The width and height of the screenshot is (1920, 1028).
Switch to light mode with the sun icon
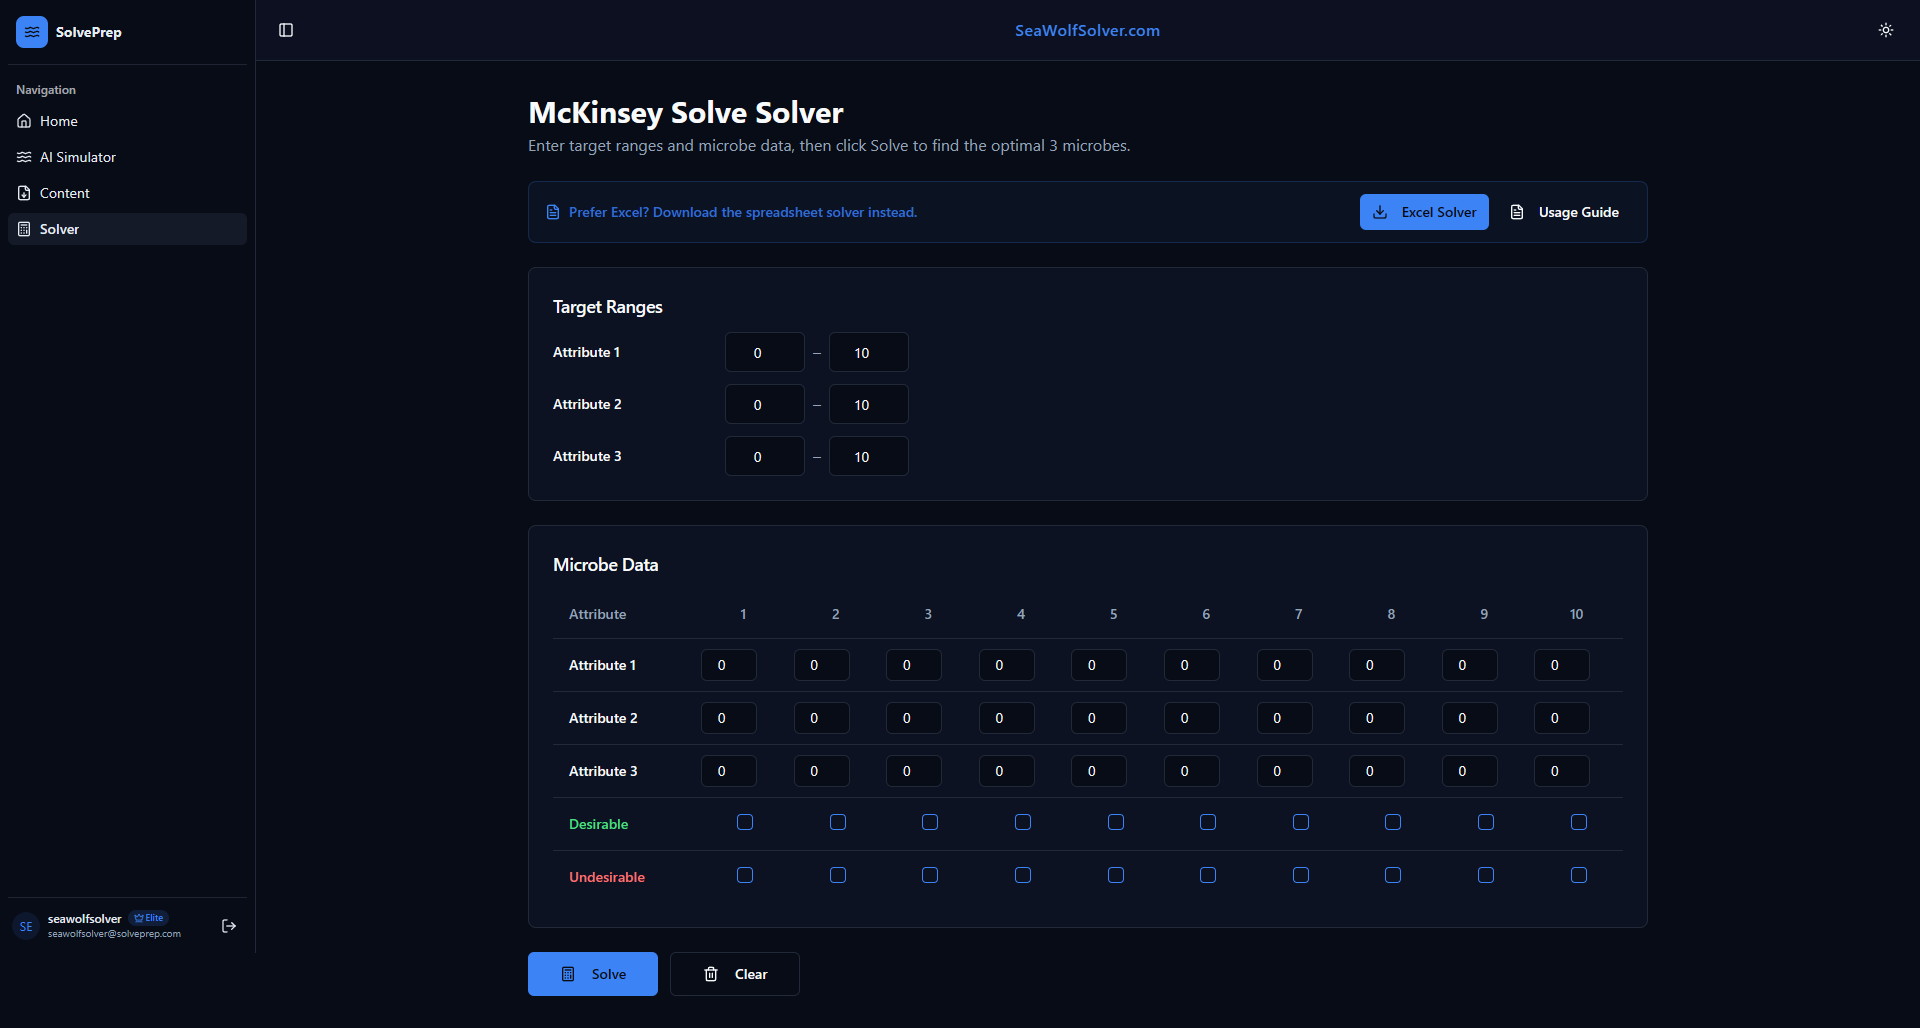[1886, 30]
